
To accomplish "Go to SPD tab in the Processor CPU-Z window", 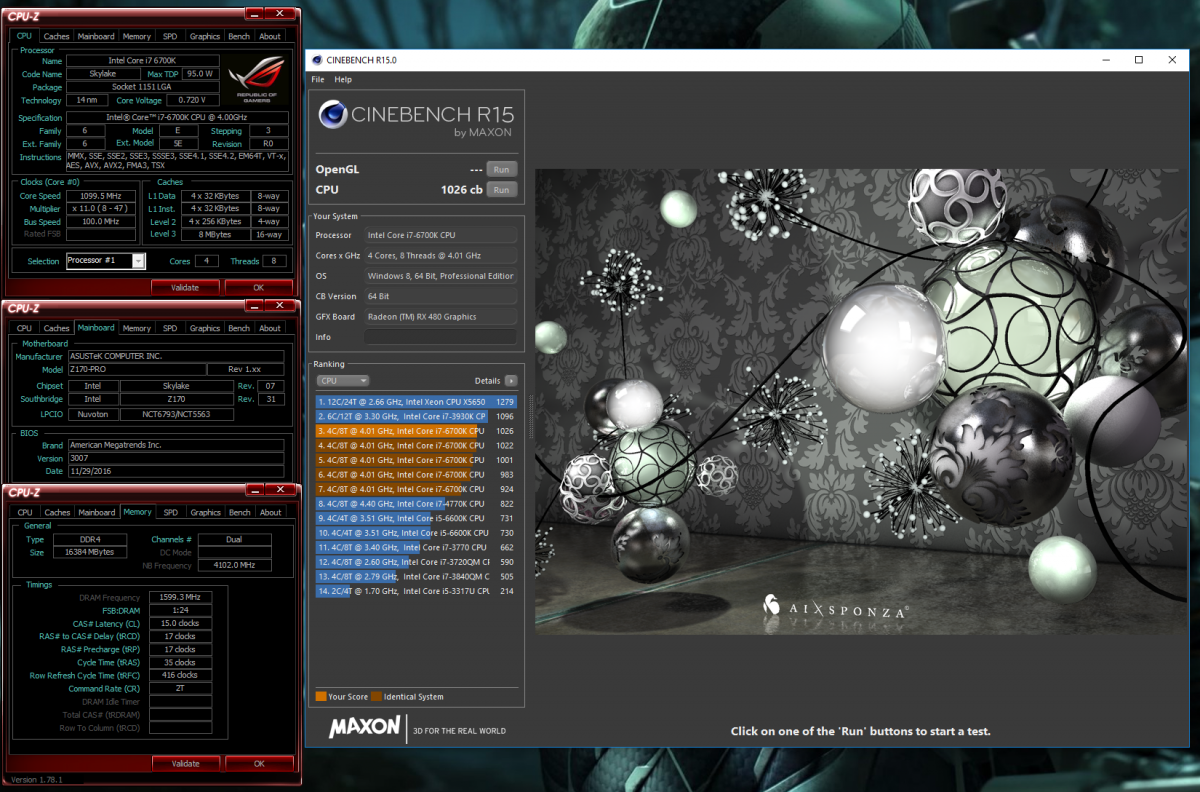I will tap(170, 36).
